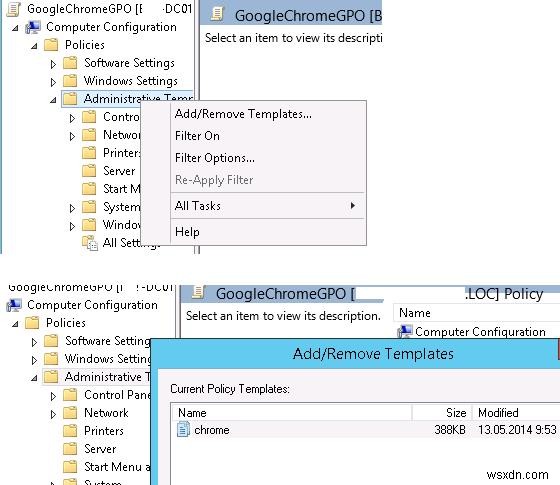
Task: Click Computer Configuration icon in context-menu tree
Action: [x=33, y=27]
